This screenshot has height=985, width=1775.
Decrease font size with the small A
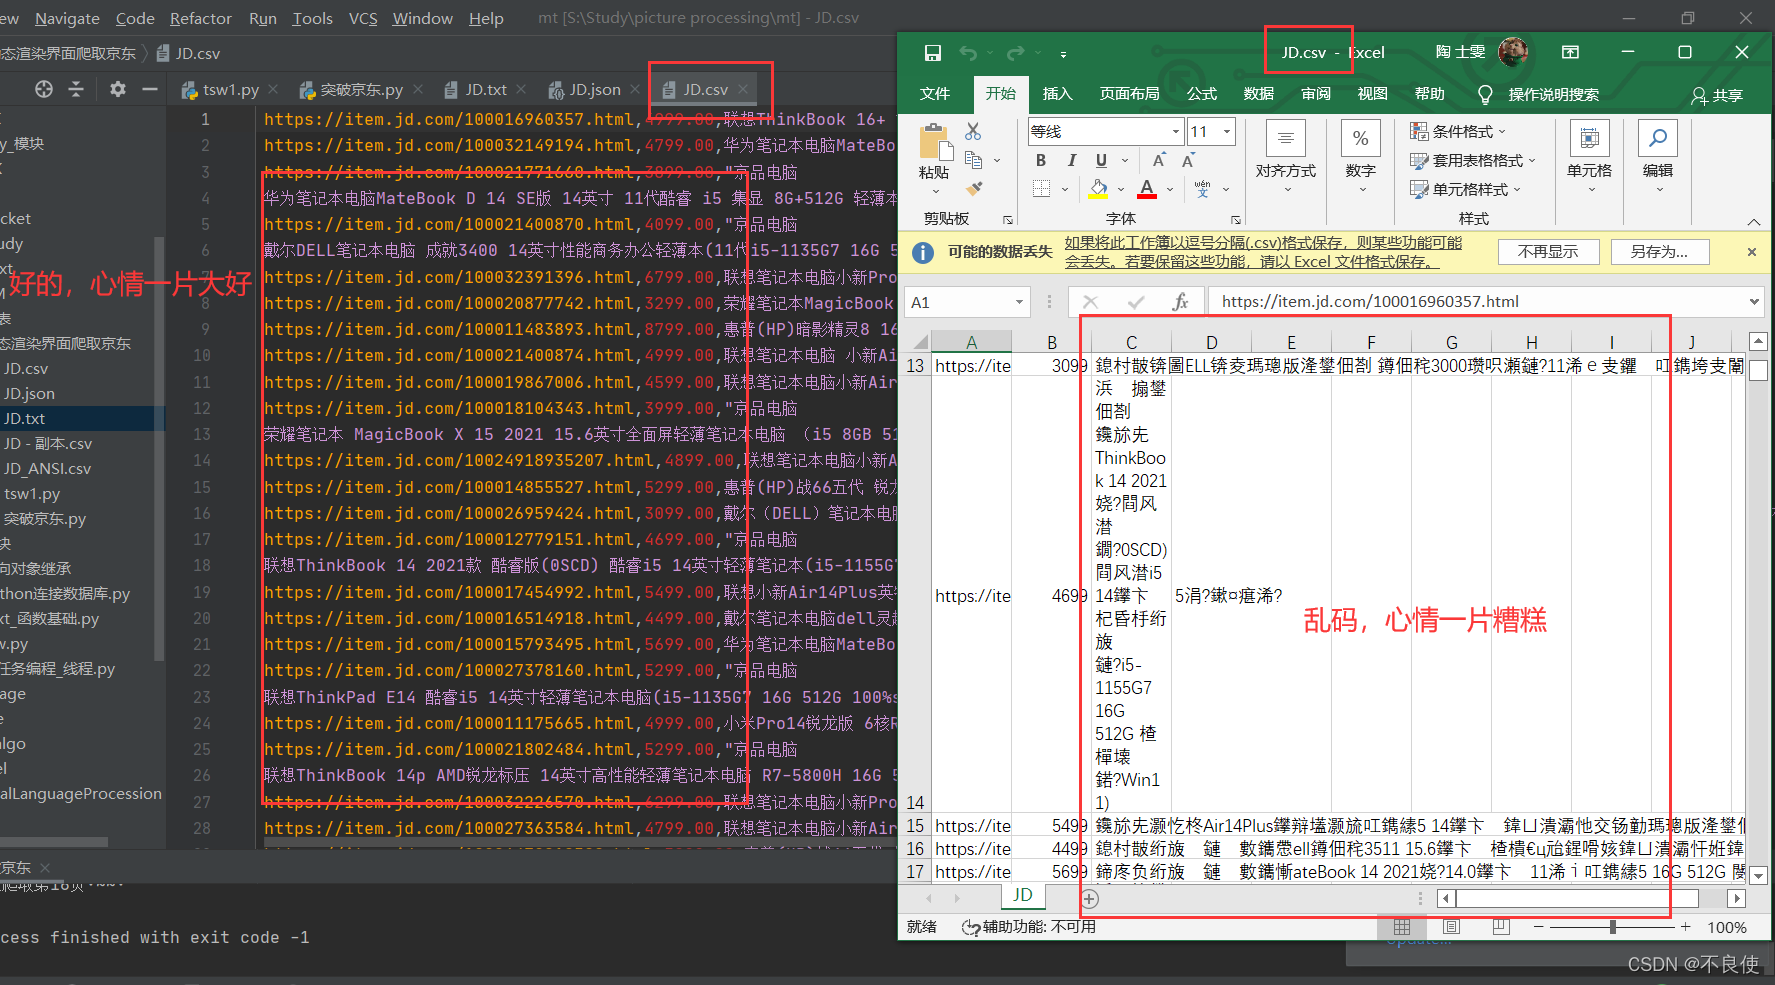[x=1188, y=160]
